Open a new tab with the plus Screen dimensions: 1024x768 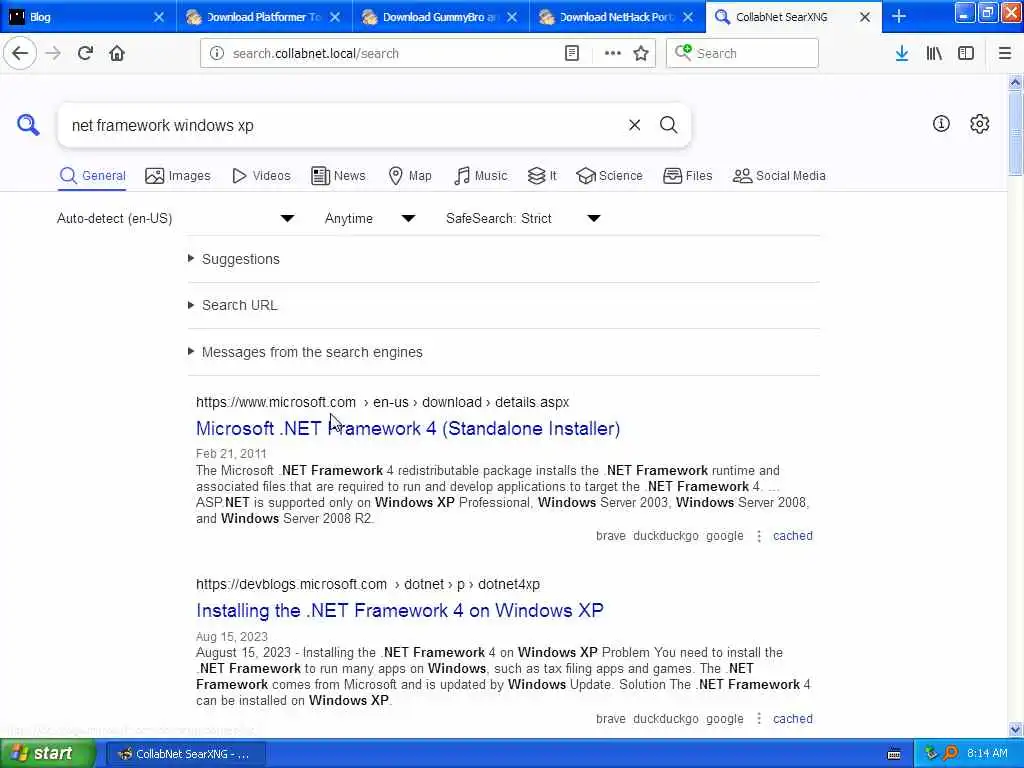point(899,16)
